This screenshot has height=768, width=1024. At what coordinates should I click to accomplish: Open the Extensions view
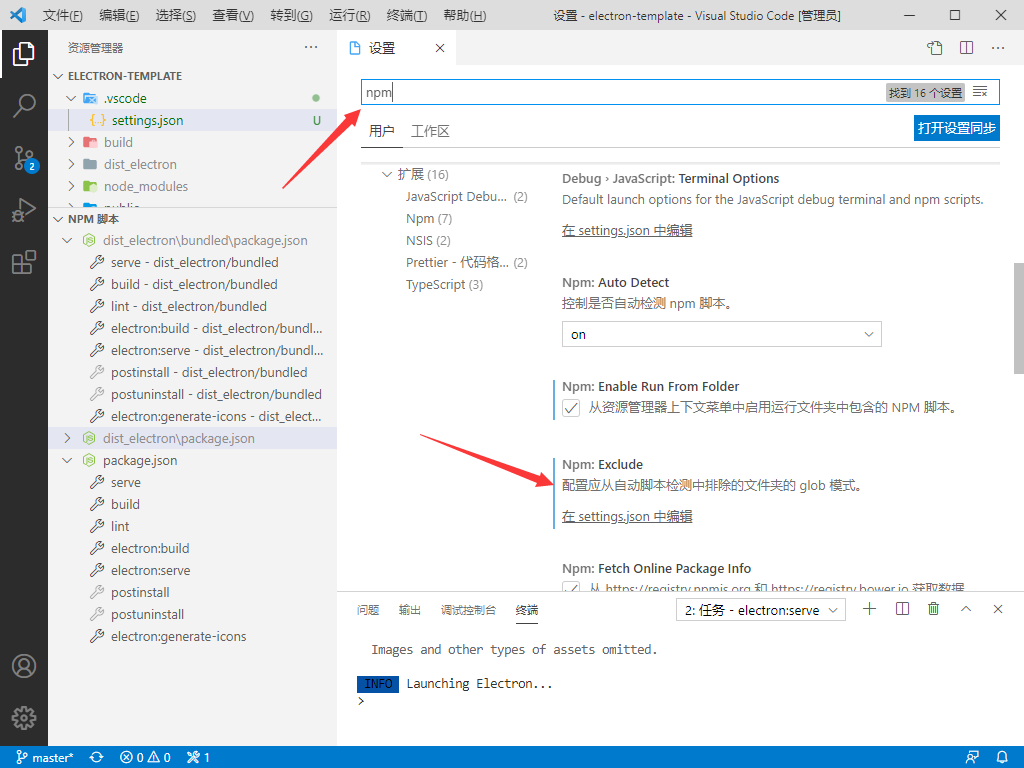tap(24, 263)
